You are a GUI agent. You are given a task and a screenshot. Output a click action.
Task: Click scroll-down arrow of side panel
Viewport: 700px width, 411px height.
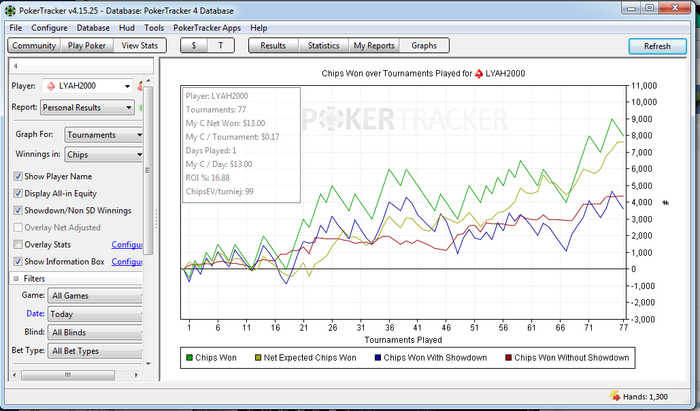[x=148, y=364]
